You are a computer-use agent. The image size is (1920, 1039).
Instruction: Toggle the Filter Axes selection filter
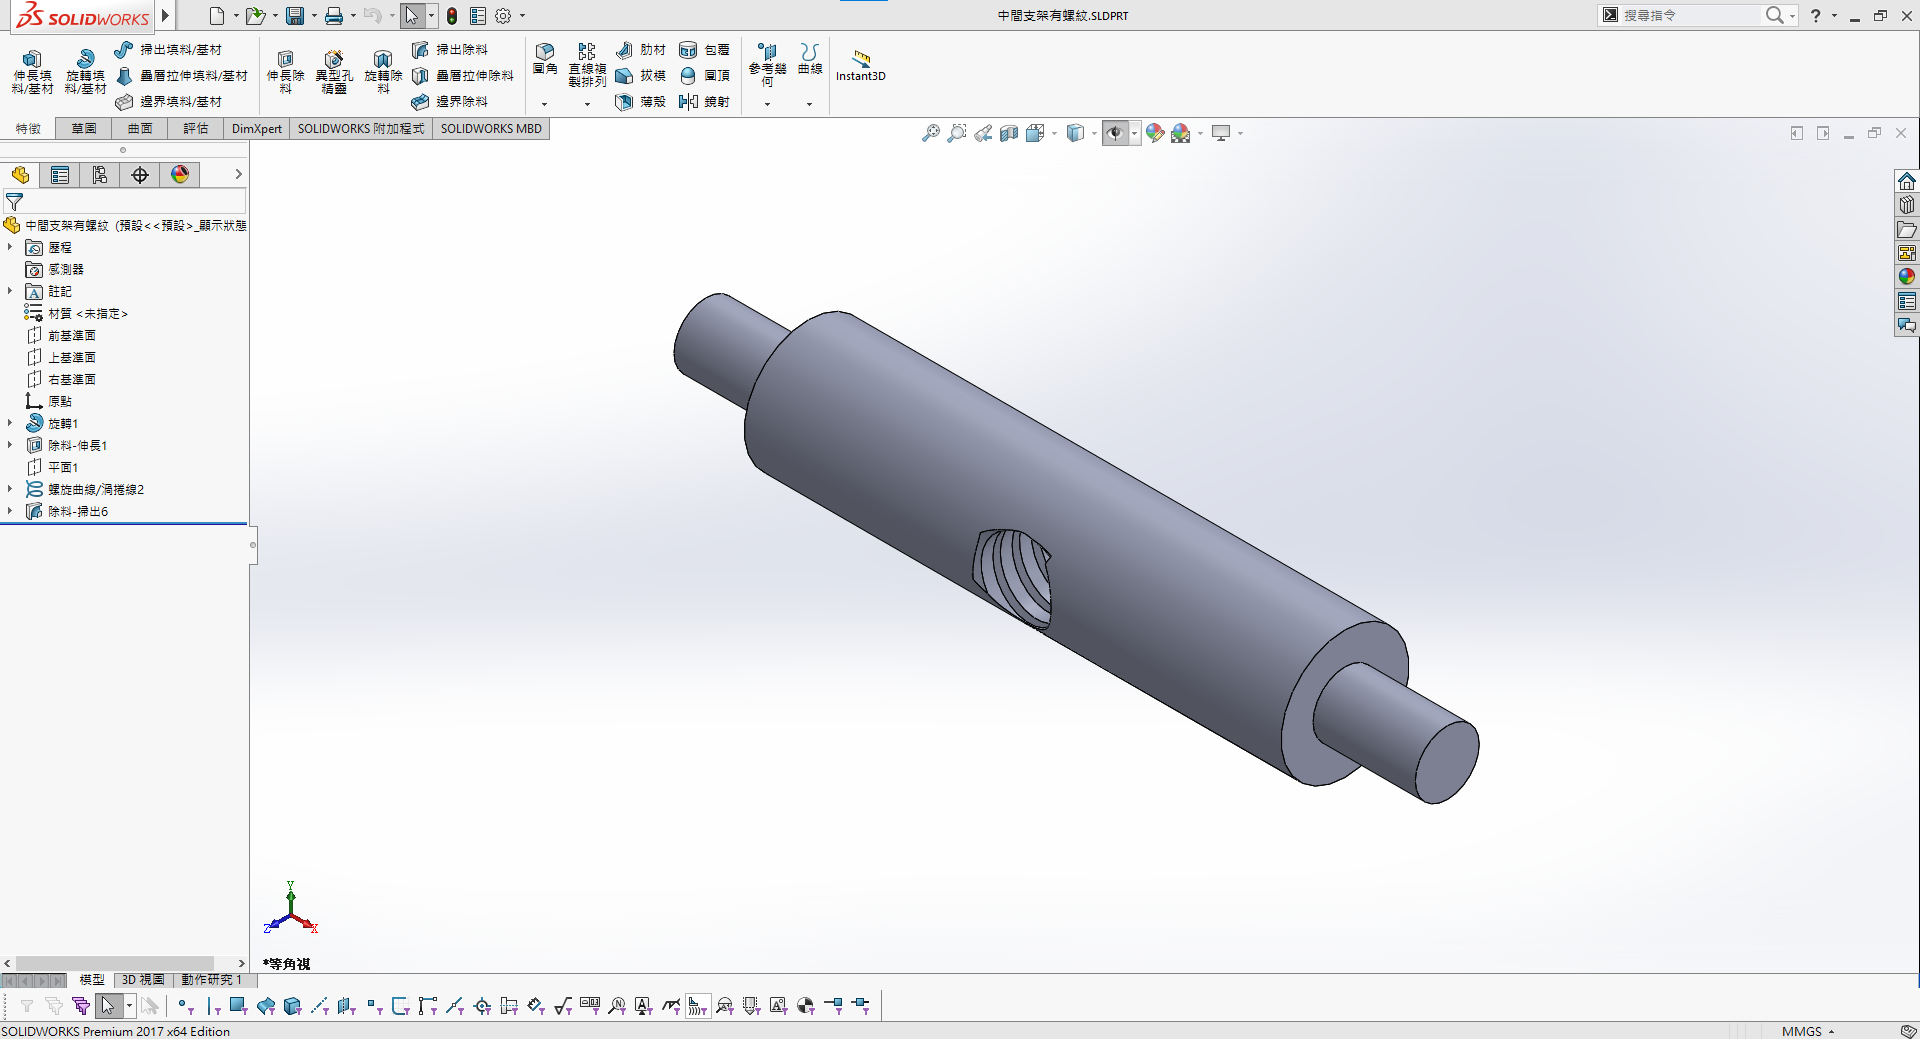[320, 1005]
